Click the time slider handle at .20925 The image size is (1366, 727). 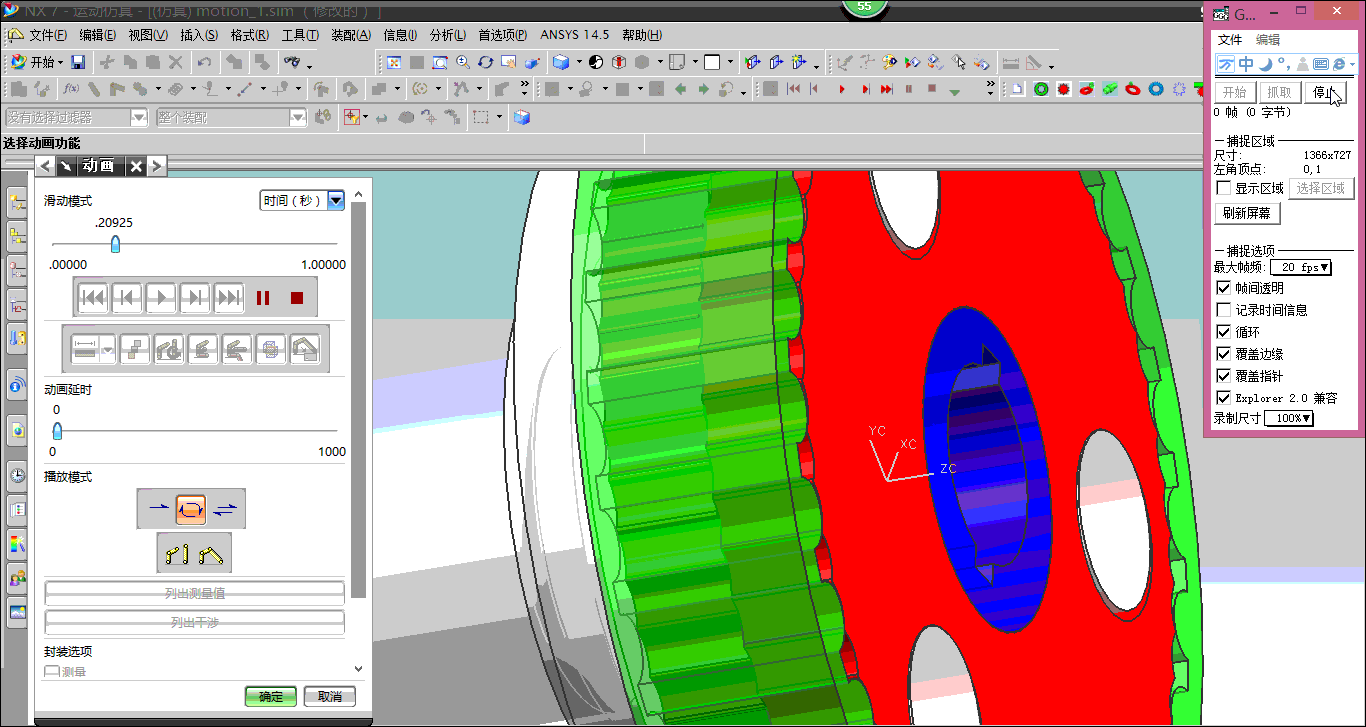click(x=115, y=244)
